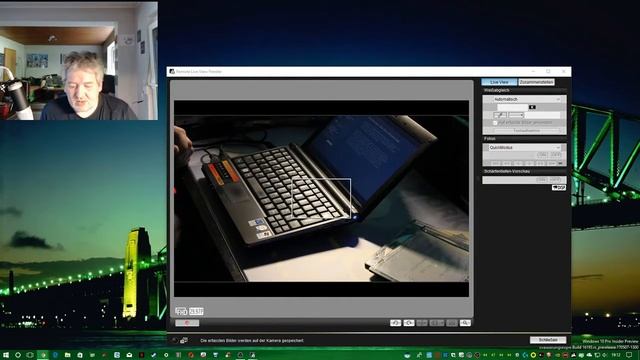The height and width of the screenshot is (360, 640).
Task: Open Cortana search from the taskbar
Action: [x=18, y=355]
